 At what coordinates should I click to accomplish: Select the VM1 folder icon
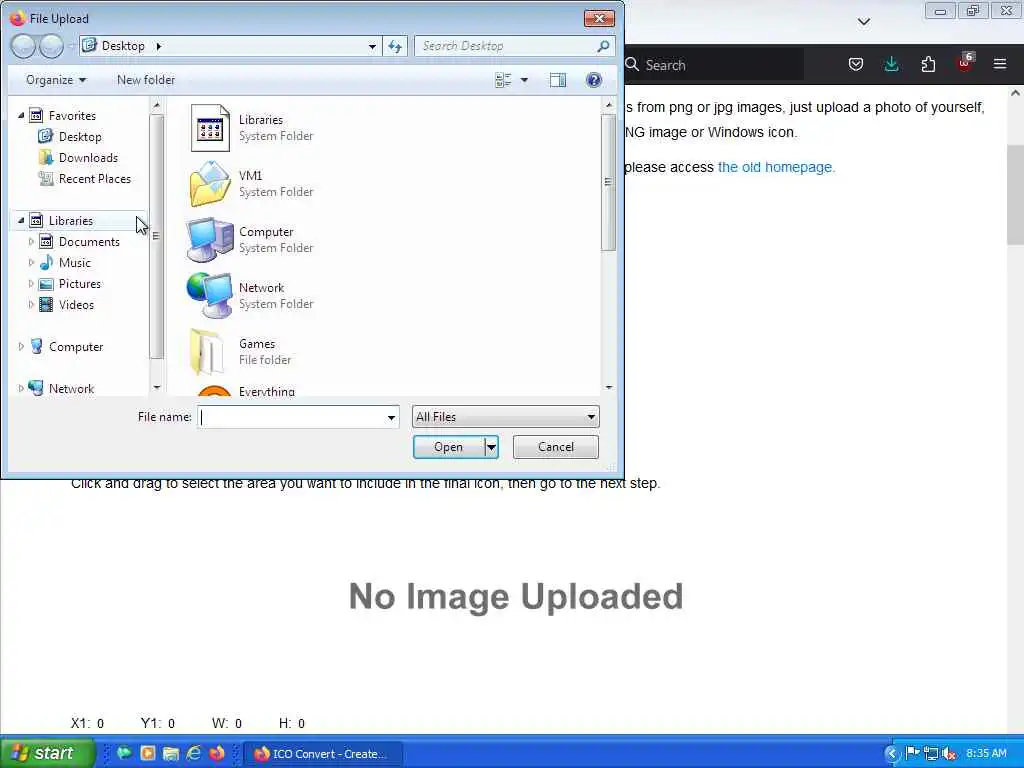pos(210,184)
